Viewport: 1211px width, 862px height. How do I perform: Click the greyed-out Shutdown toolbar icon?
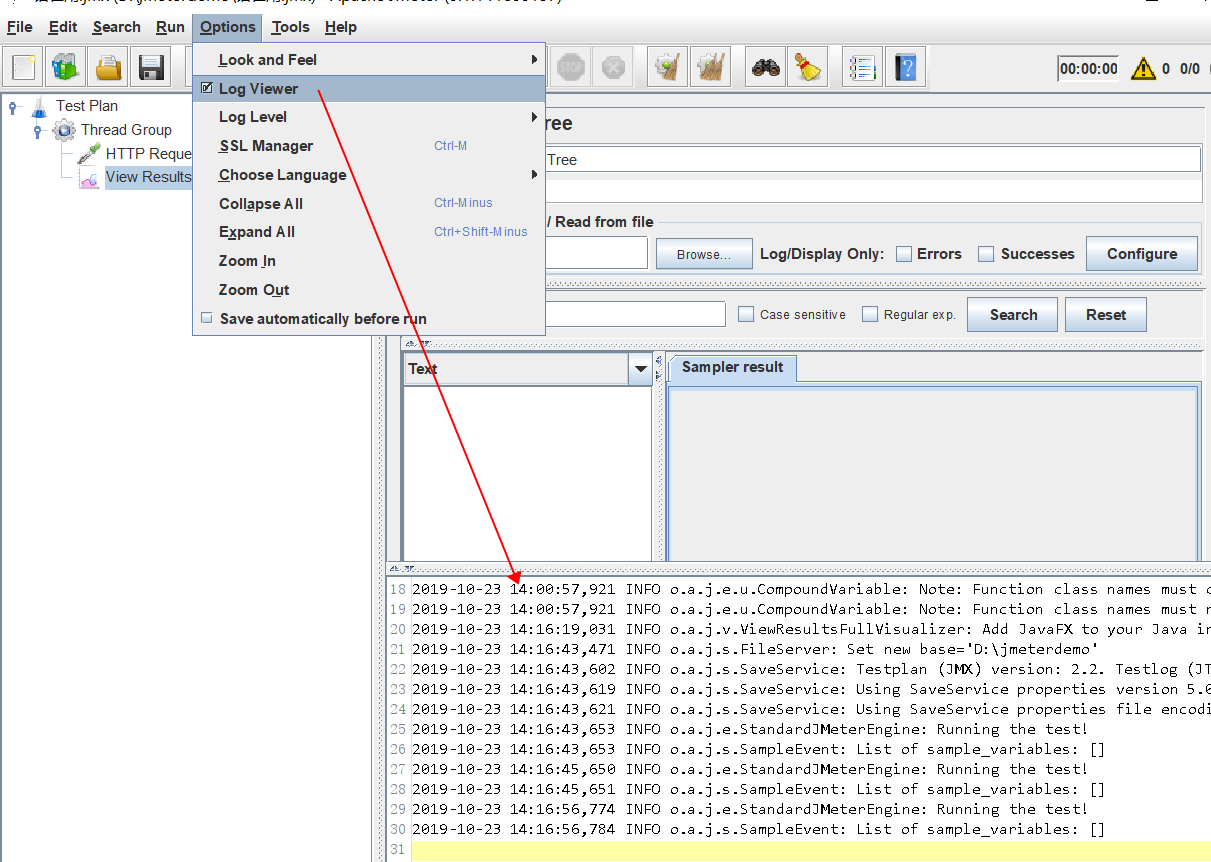click(613, 68)
